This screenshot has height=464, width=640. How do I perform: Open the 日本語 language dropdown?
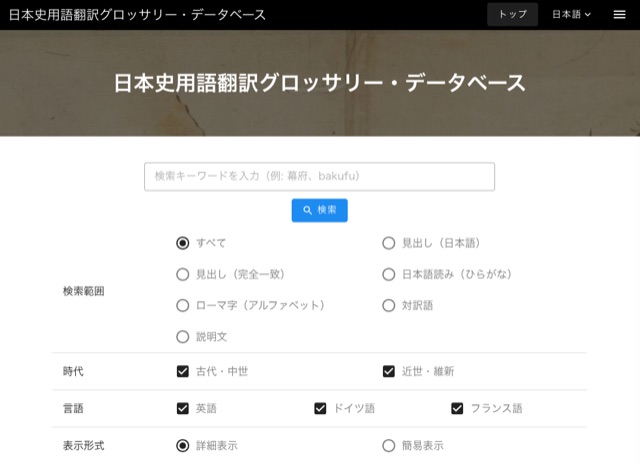pyautogui.click(x=571, y=14)
